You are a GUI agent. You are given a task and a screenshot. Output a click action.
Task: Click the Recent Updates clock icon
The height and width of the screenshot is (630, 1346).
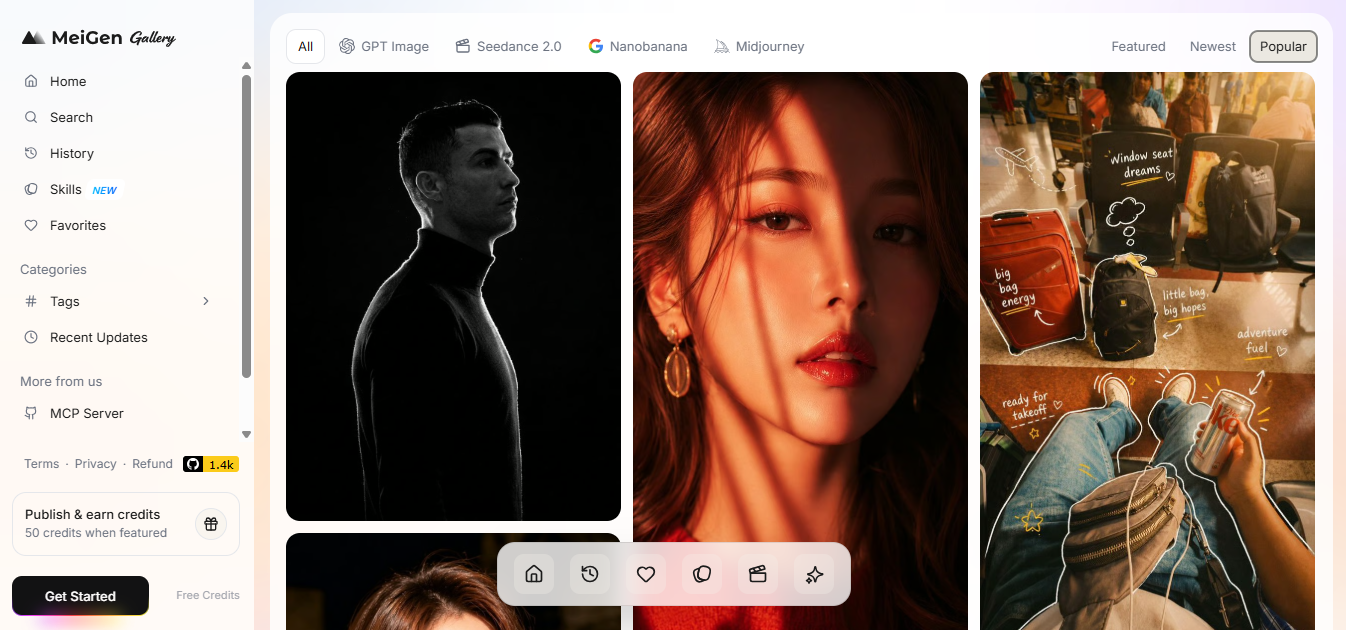tap(31, 337)
